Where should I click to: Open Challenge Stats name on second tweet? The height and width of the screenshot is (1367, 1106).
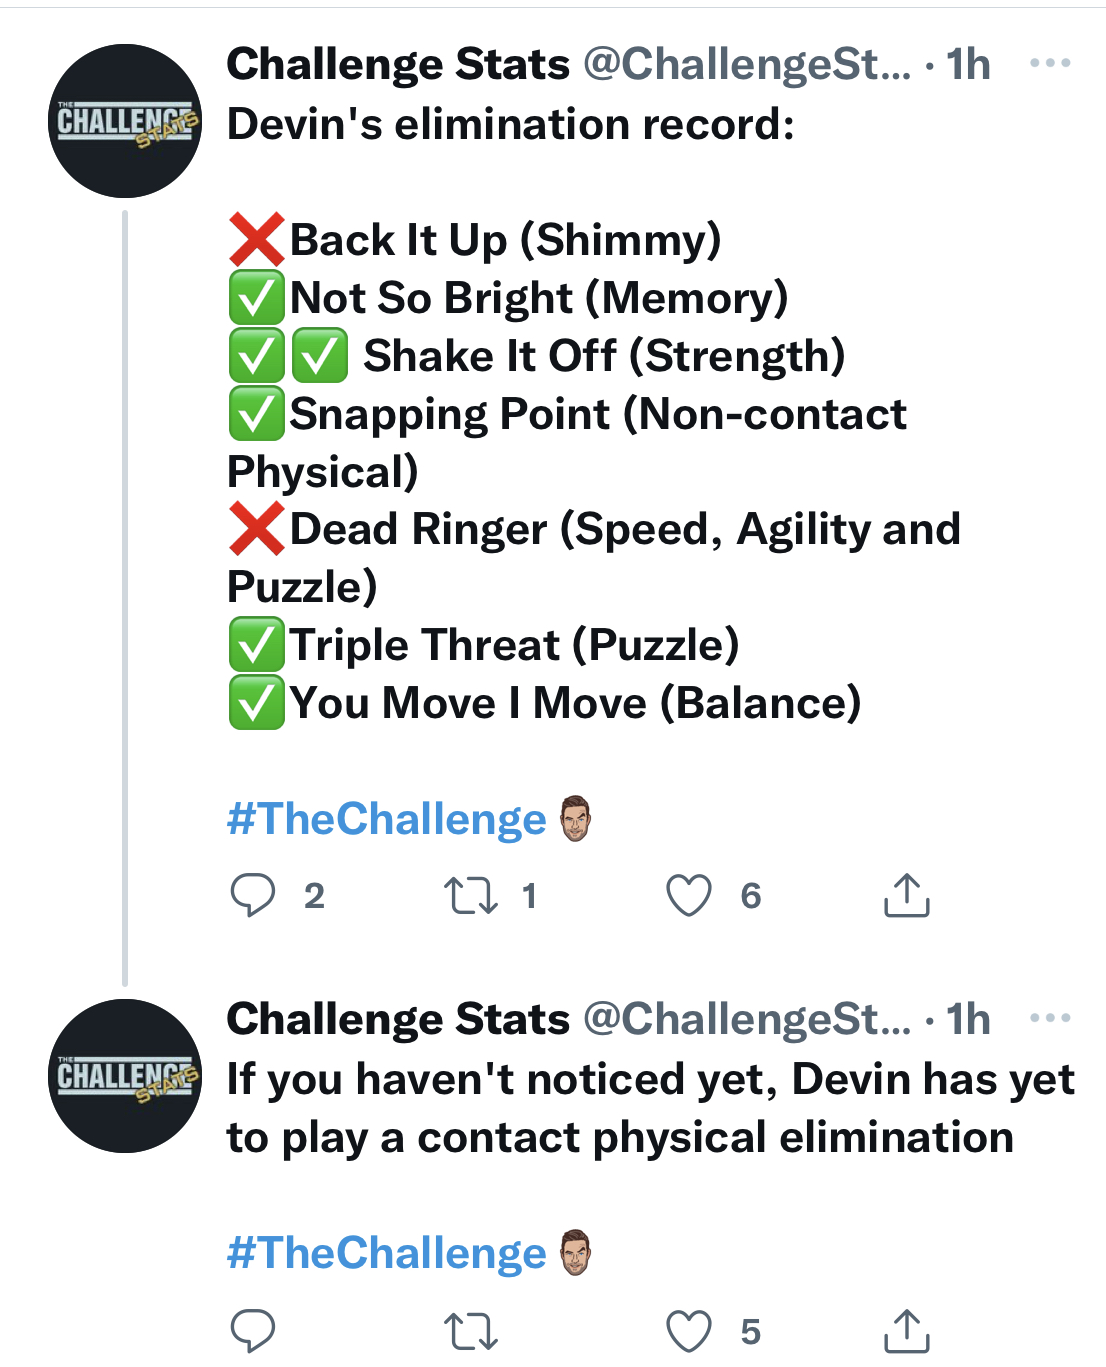398,1019
